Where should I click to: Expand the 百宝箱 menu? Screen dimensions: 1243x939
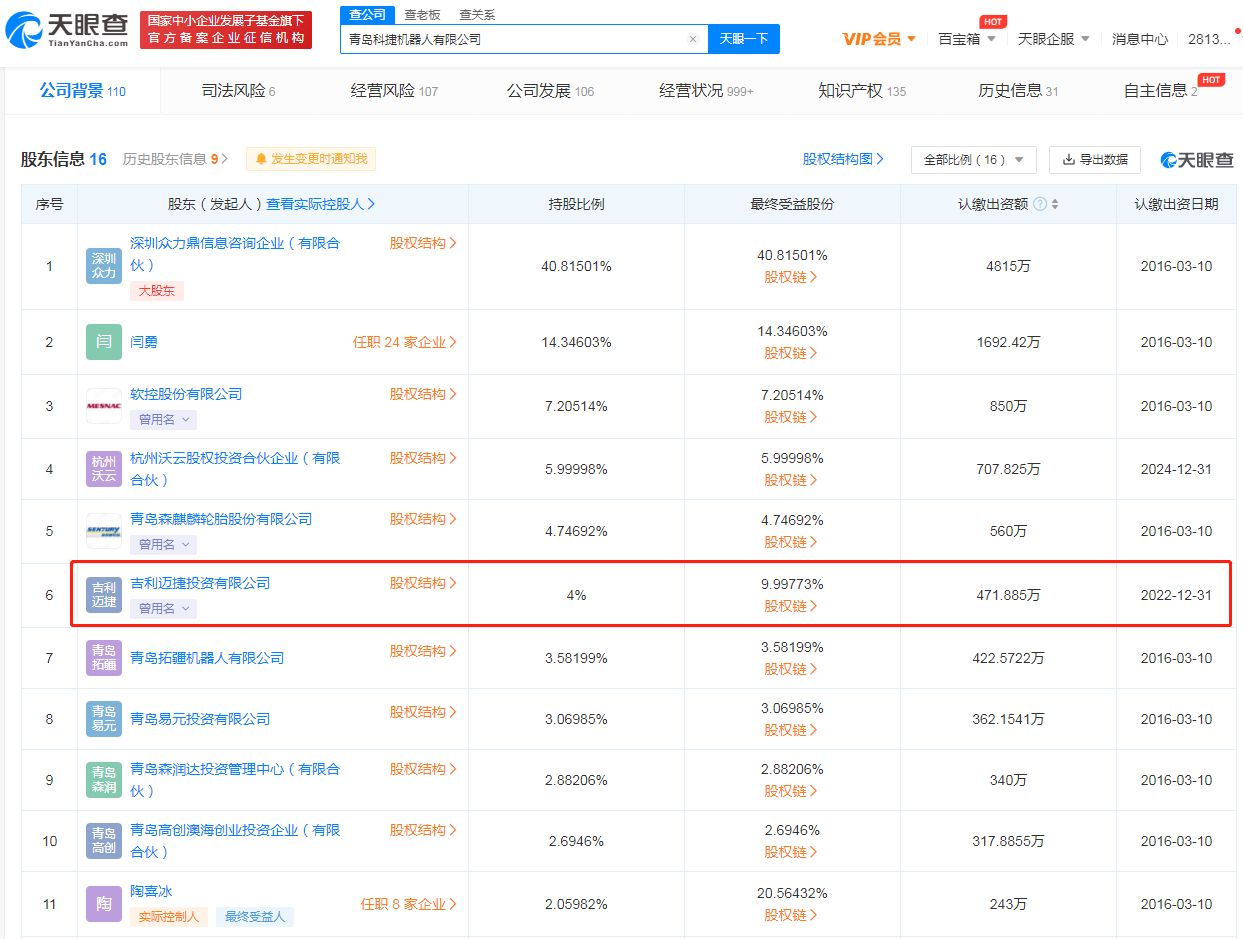967,39
